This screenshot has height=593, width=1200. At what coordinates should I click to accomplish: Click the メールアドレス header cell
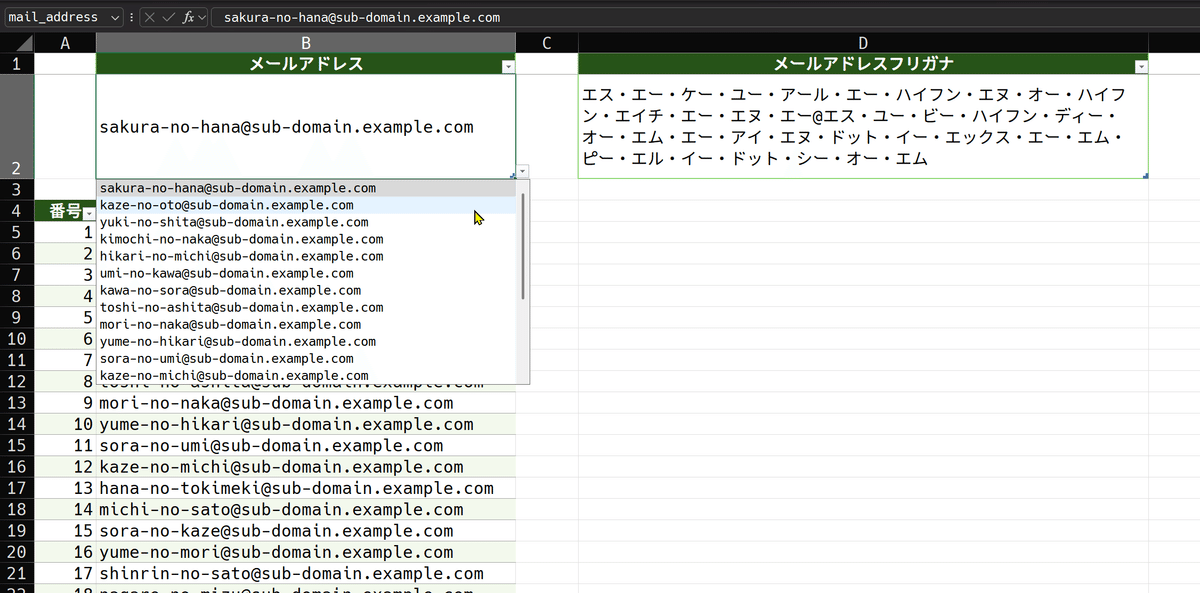pyautogui.click(x=306, y=64)
